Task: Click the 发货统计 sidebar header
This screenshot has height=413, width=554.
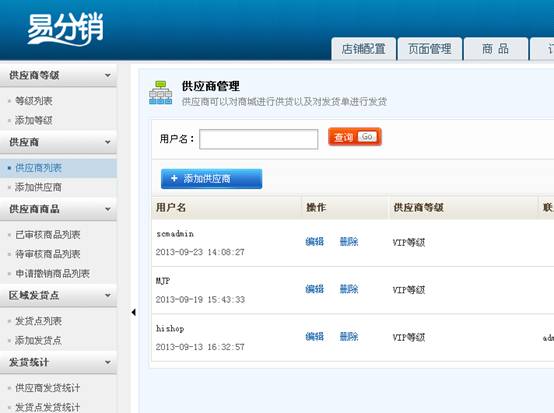Action: (58, 362)
